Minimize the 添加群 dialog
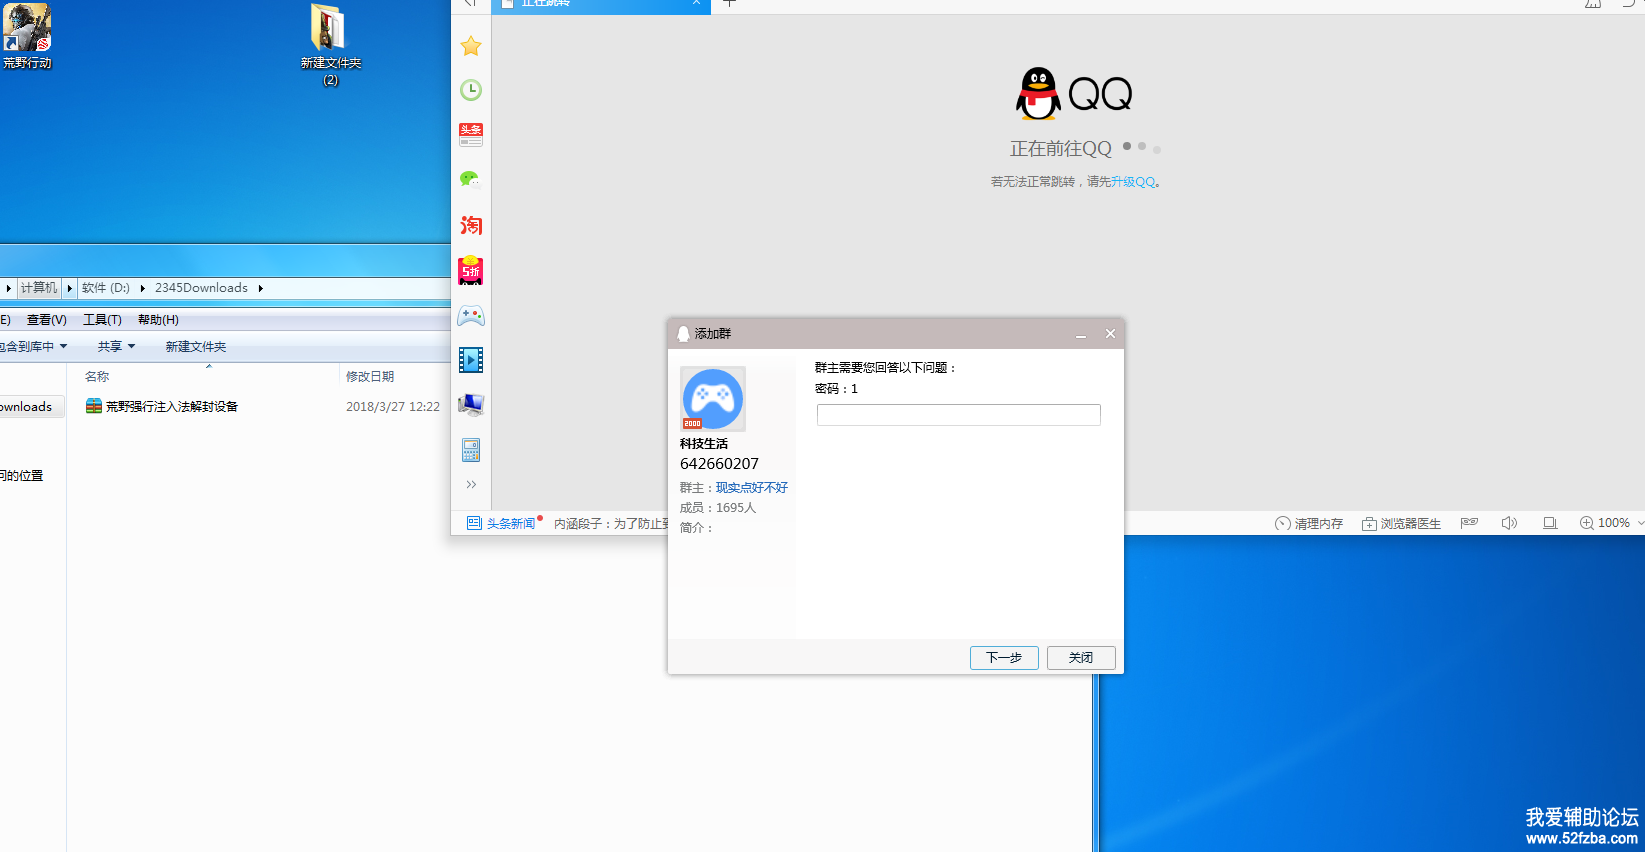Image resolution: width=1645 pixels, height=852 pixels. (x=1081, y=334)
